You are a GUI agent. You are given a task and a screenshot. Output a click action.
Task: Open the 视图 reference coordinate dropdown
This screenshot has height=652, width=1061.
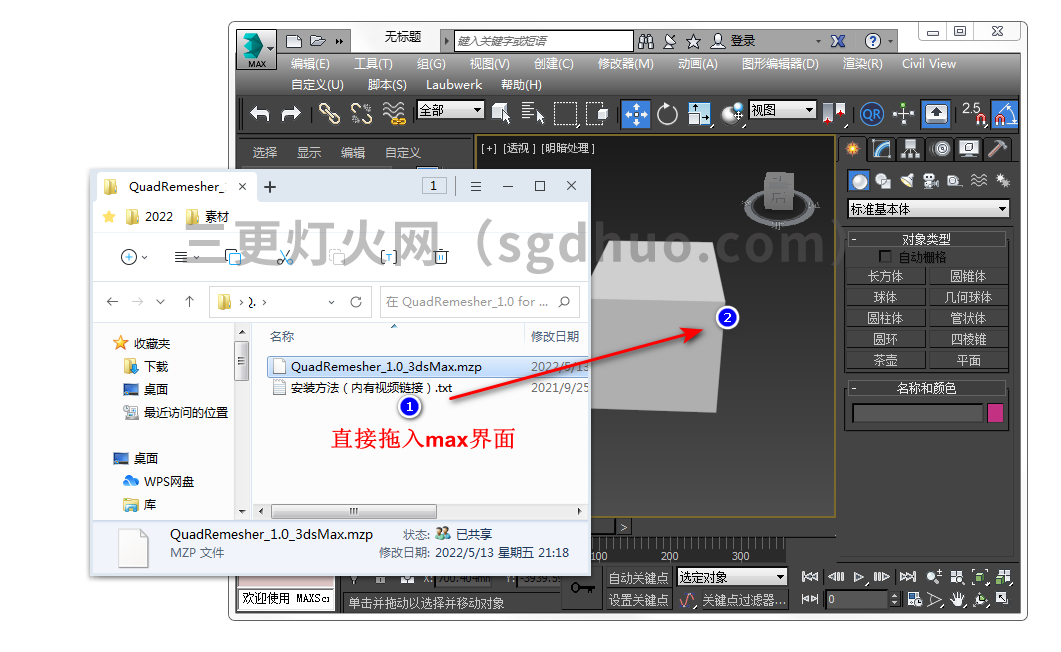coord(783,110)
